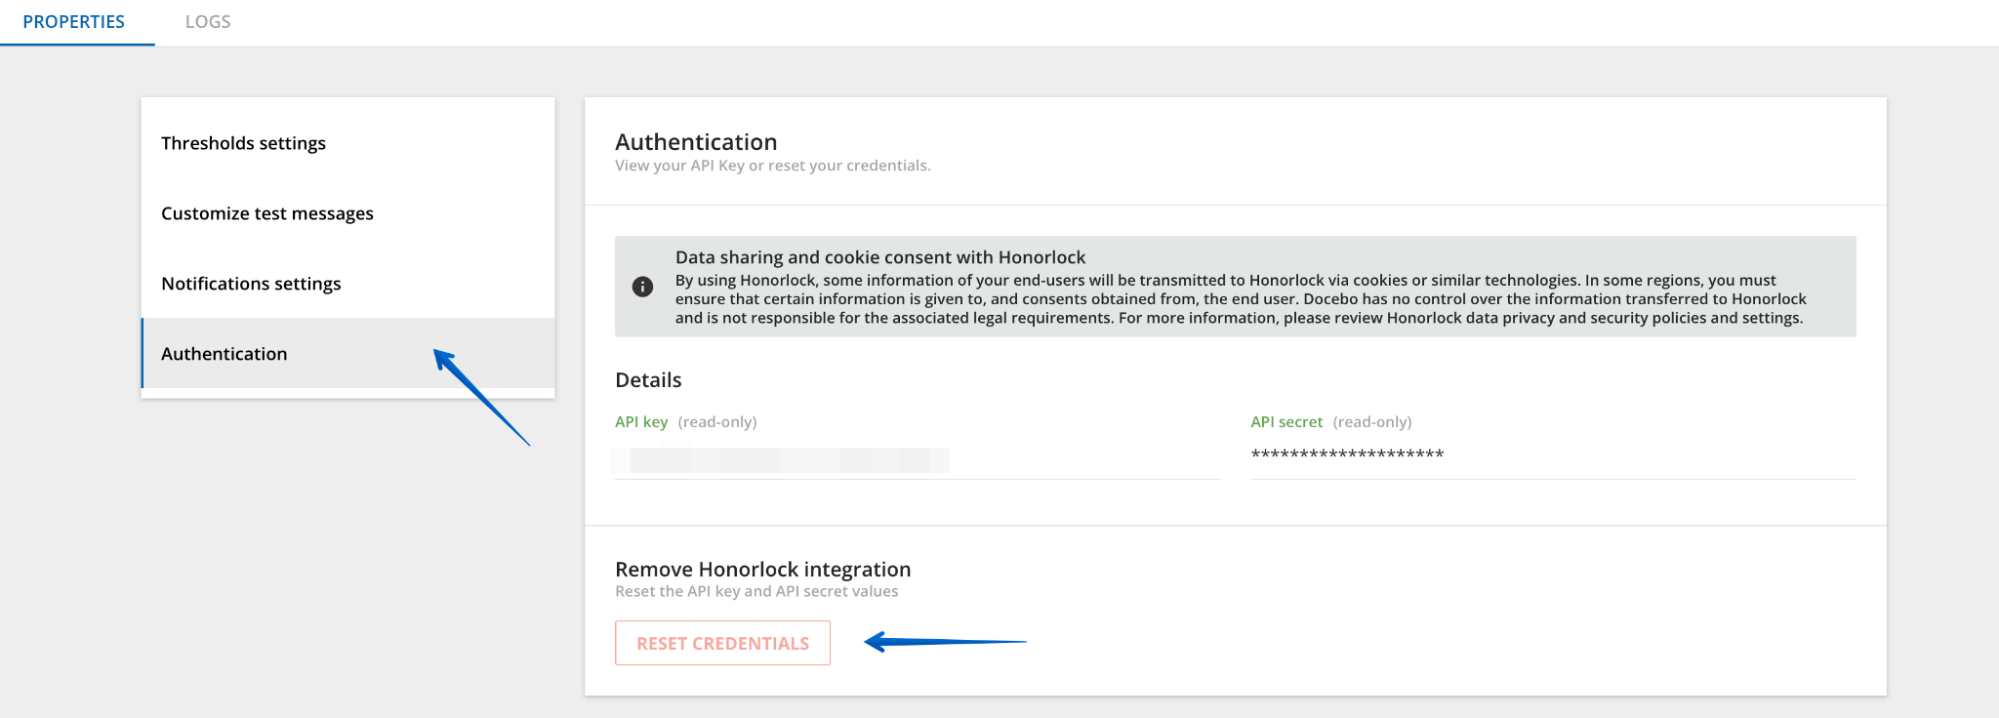This screenshot has width=1999, height=718.
Task: Click the info icon in consent notice
Action: coord(643,287)
